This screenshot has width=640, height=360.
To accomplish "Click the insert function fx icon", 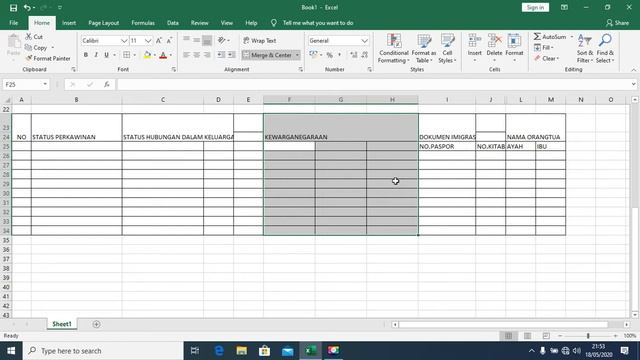I will 107,84.
